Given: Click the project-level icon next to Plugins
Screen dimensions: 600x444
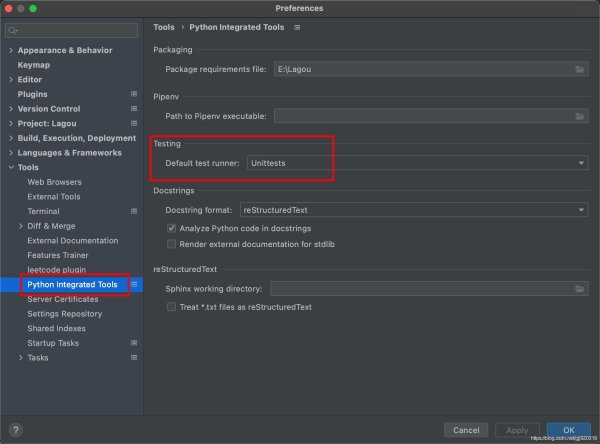Looking at the screenshot, I should coord(134,94).
